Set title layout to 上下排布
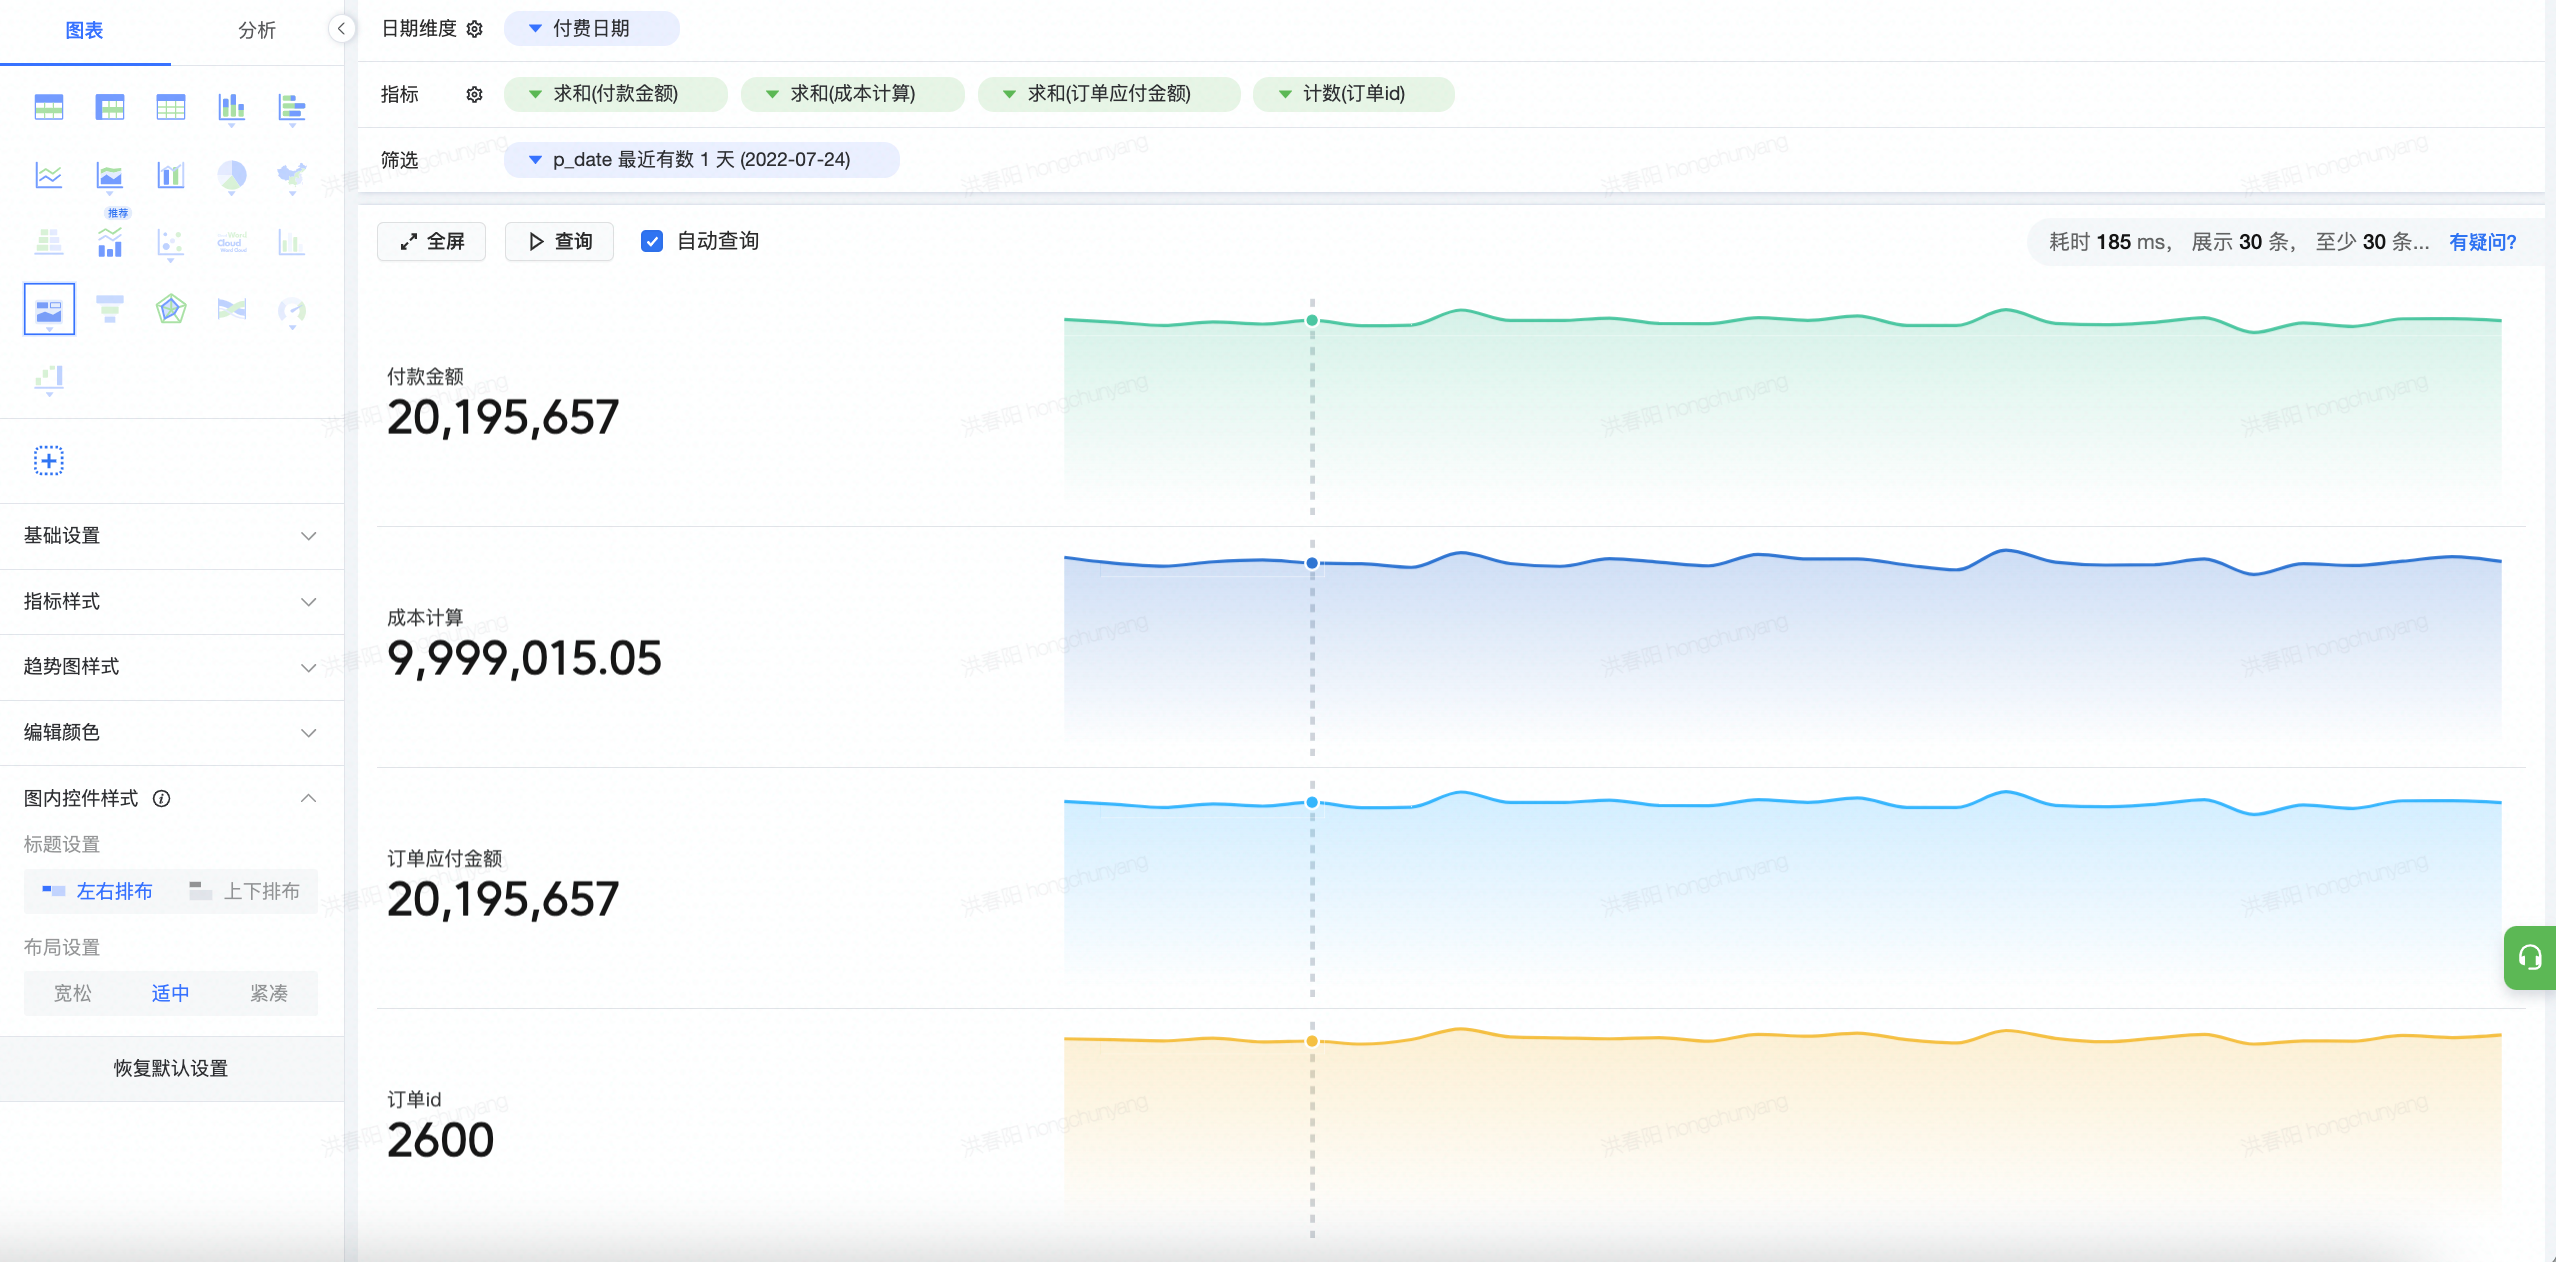Image resolution: width=2556 pixels, height=1262 pixels. [245, 891]
